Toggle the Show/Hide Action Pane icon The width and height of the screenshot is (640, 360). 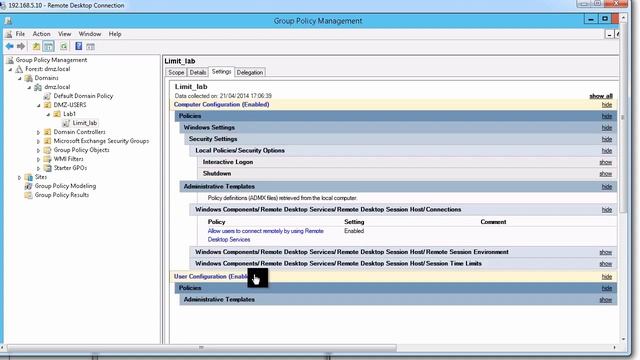91,47
